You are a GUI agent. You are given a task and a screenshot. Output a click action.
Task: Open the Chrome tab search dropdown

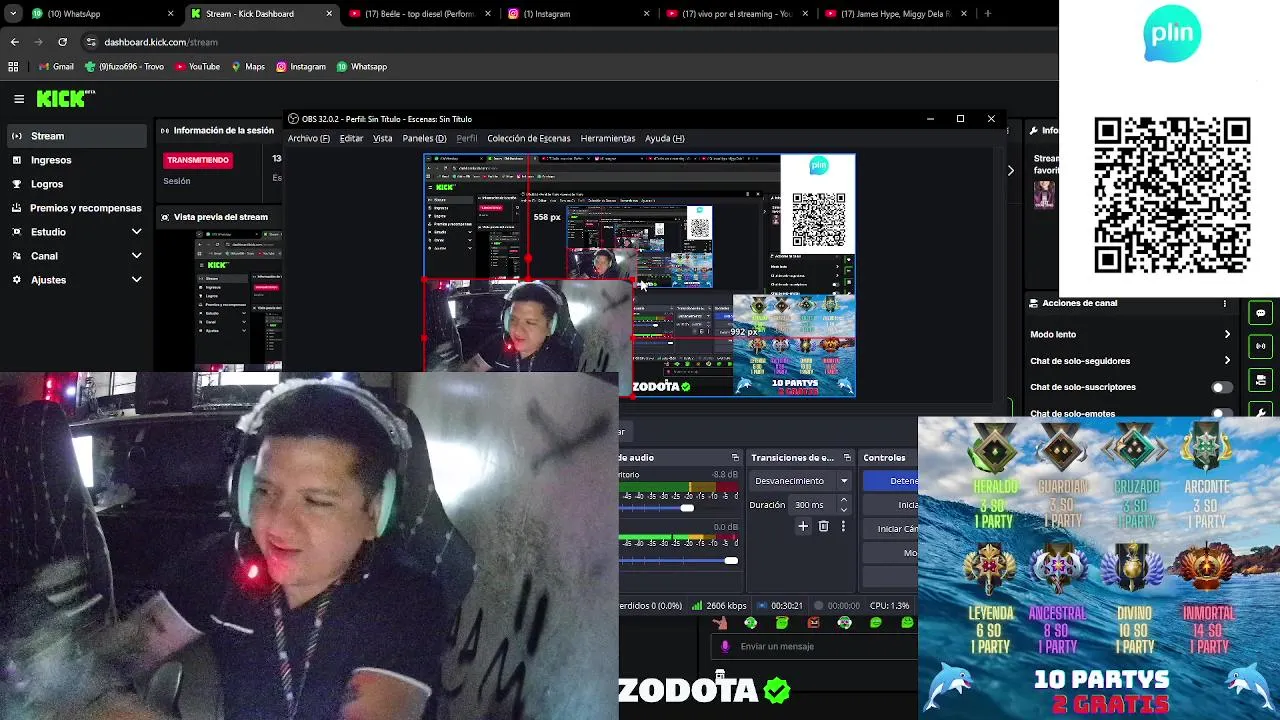coord(13,14)
